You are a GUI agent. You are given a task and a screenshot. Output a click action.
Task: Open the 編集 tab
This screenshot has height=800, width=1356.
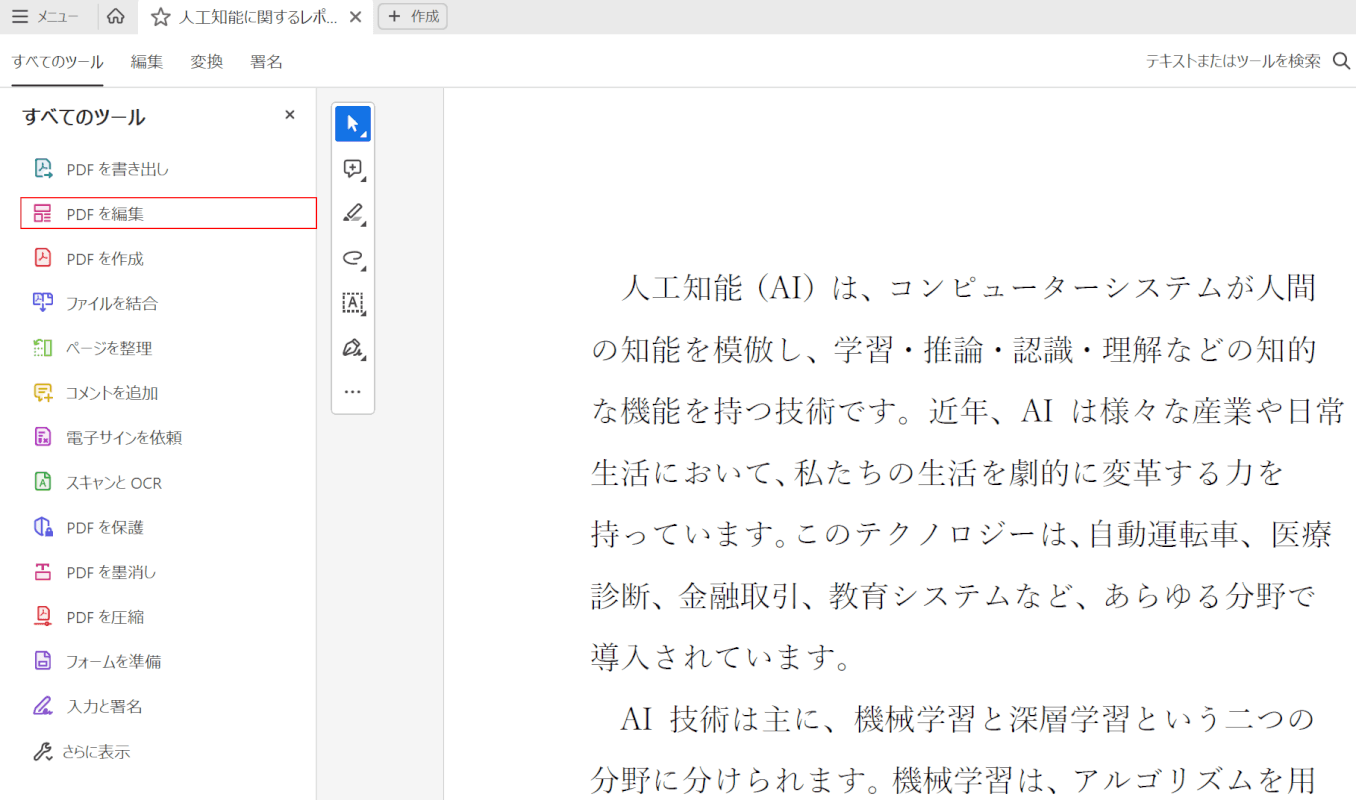[147, 62]
